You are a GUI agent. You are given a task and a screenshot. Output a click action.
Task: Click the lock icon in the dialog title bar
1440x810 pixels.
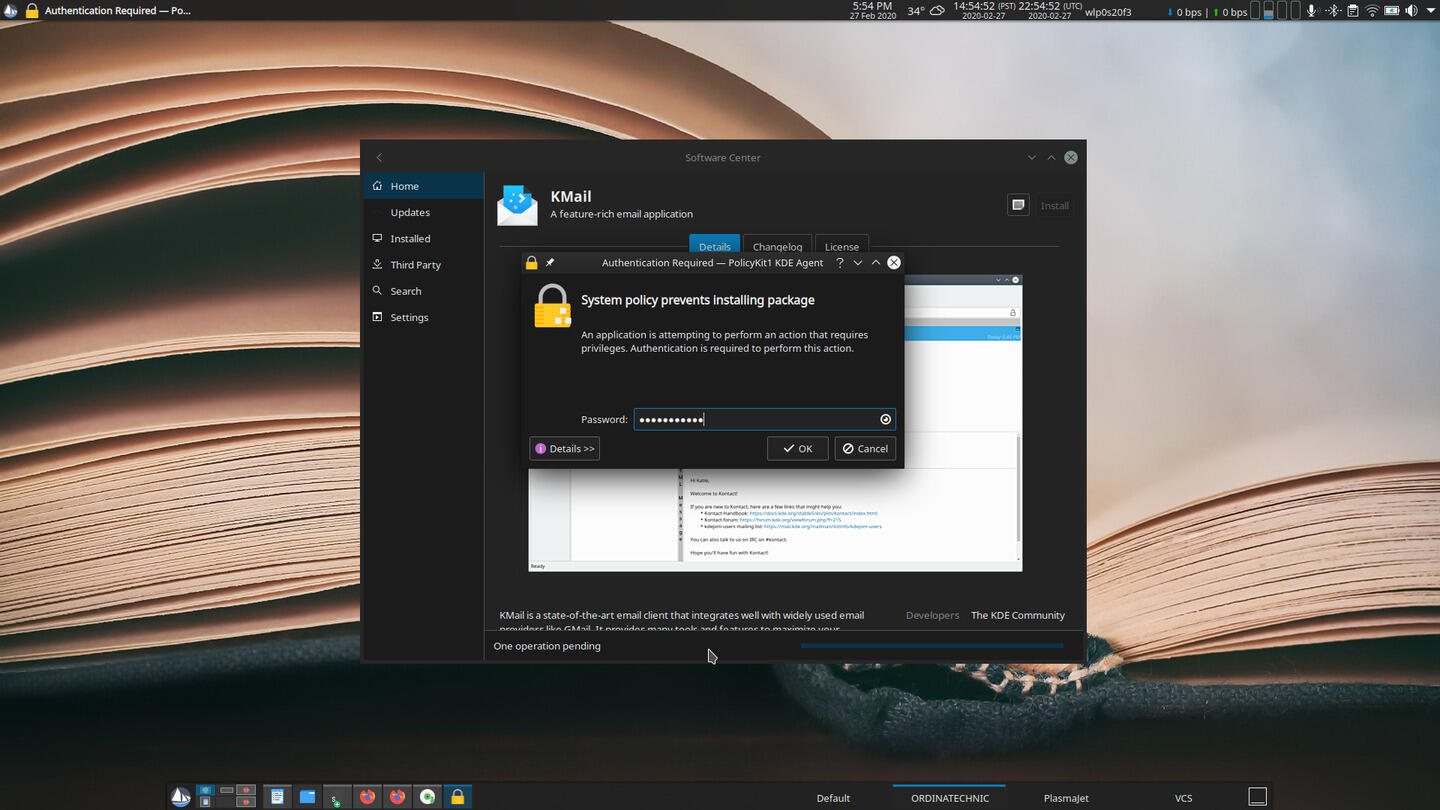531,262
